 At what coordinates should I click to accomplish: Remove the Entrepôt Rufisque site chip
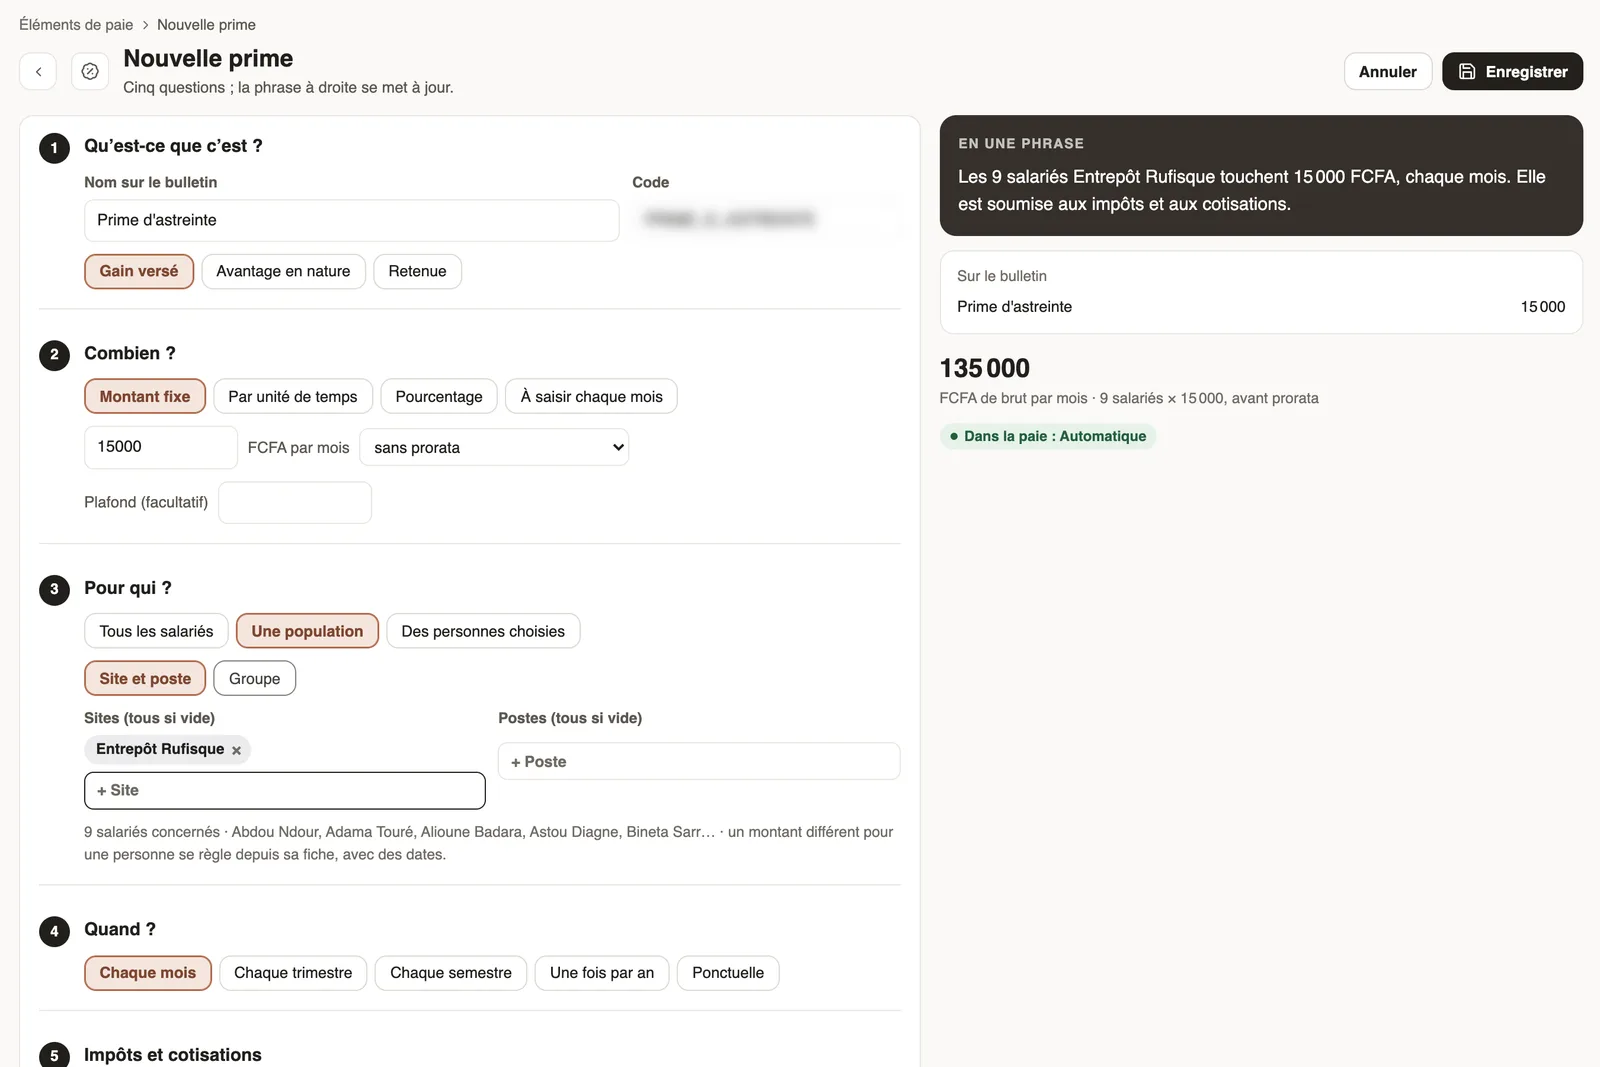(x=236, y=750)
